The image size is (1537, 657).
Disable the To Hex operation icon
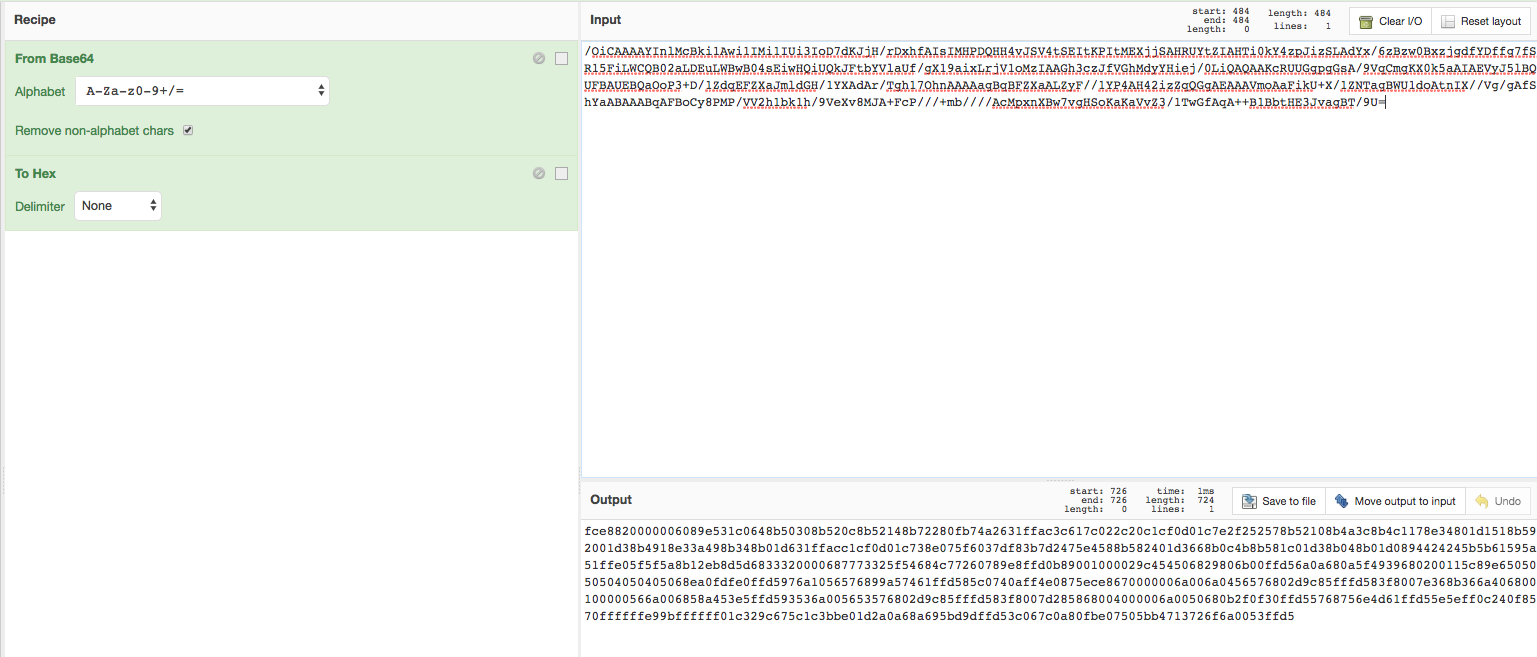539,173
